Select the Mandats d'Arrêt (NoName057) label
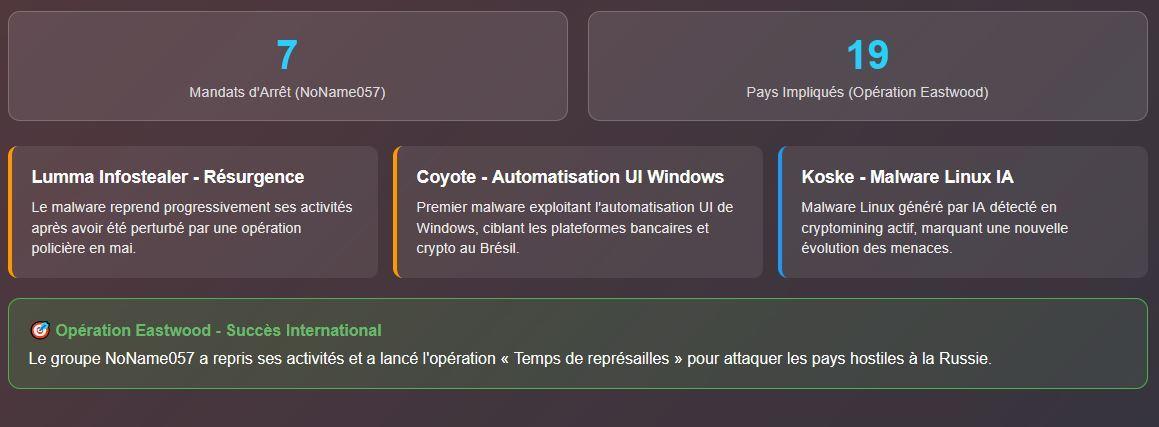Screen dimensions: 1159x427 [287, 92]
